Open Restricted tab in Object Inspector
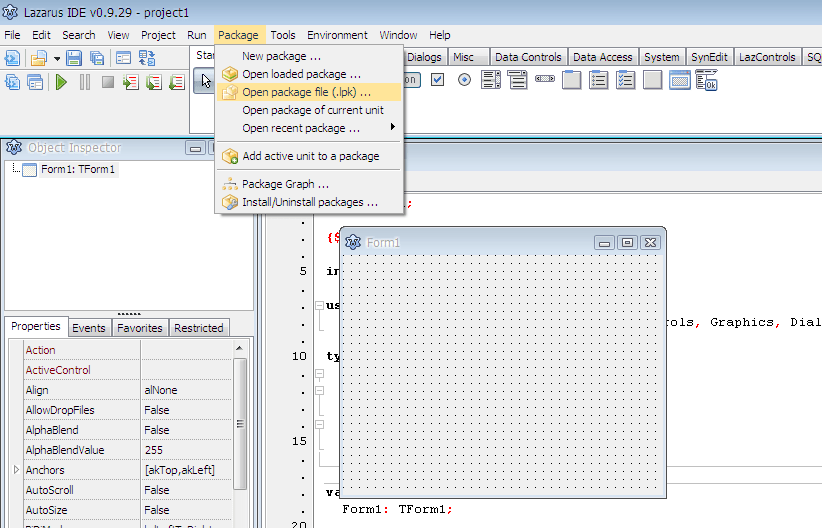 pyautogui.click(x=199, y=328)
